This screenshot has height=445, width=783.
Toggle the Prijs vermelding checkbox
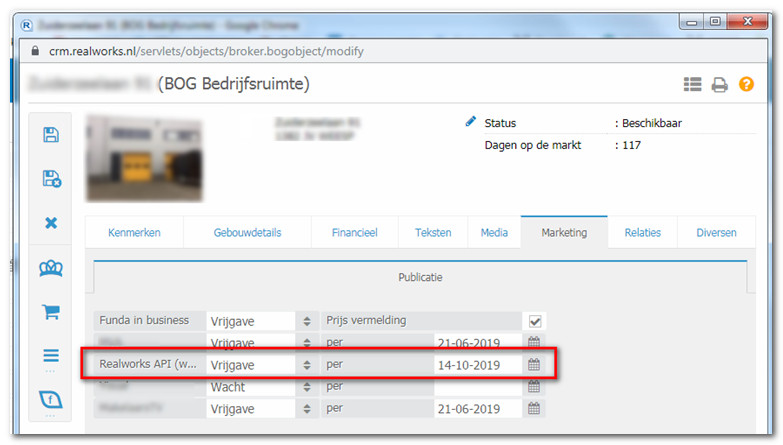(535, 321)
